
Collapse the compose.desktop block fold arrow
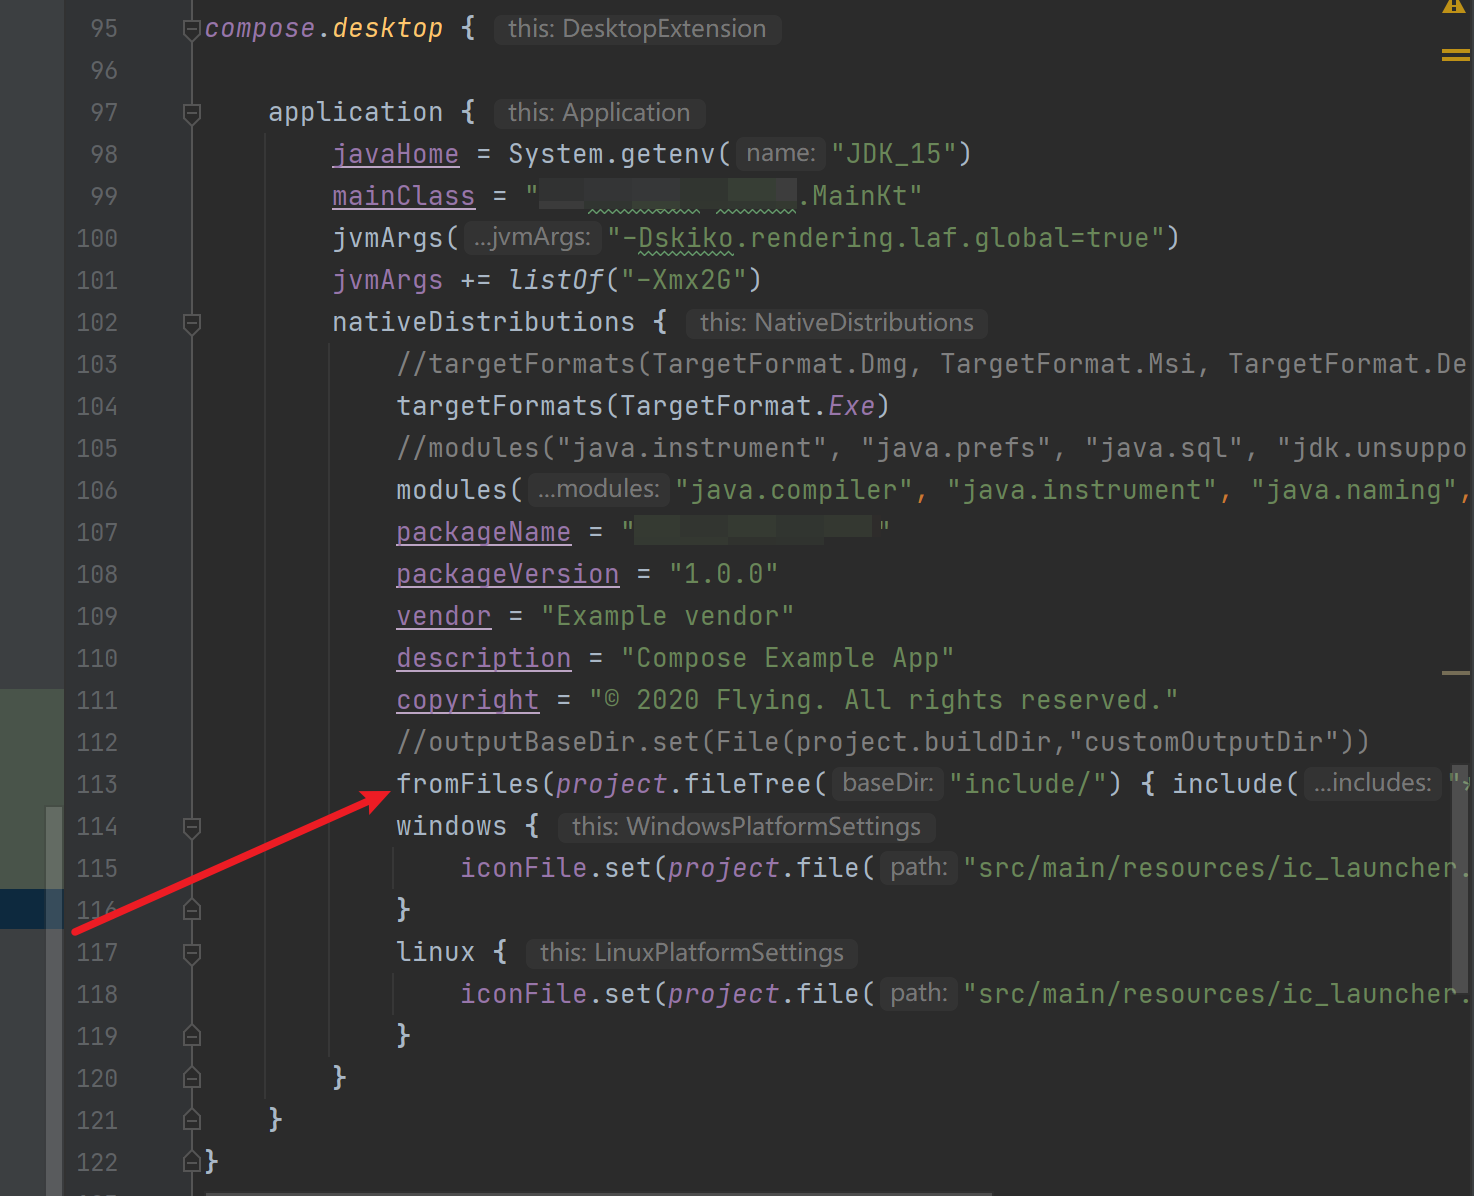tap(191, 28)
